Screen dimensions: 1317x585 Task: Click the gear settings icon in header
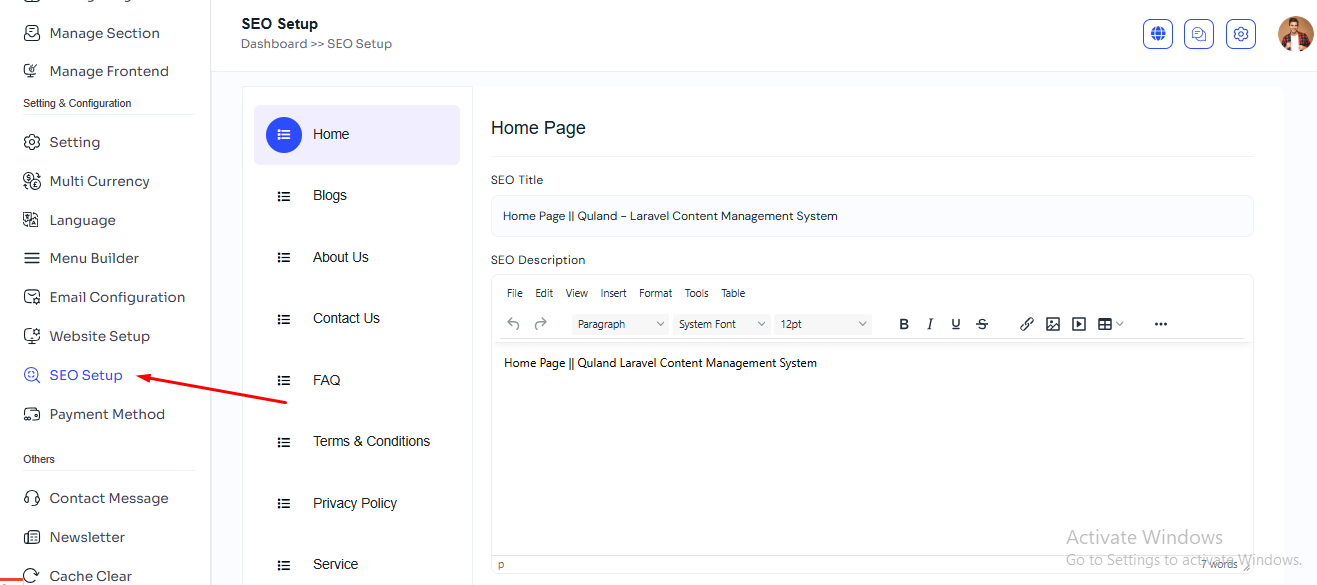1241,34
